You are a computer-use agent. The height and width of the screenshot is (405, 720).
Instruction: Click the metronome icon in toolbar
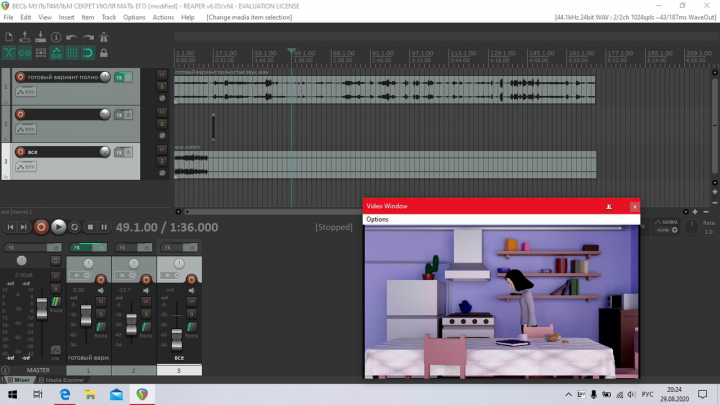pyautogui.click(x=104, y=37)
